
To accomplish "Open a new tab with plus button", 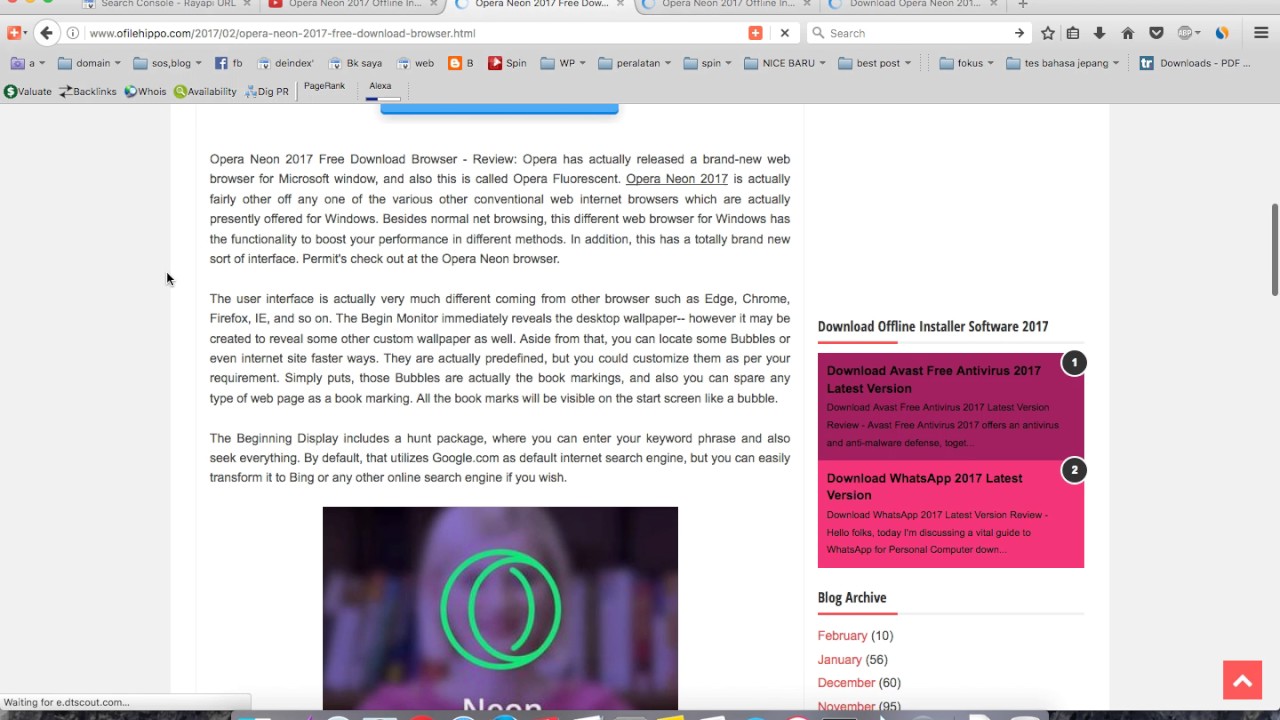I will (x=1022, y=4).
